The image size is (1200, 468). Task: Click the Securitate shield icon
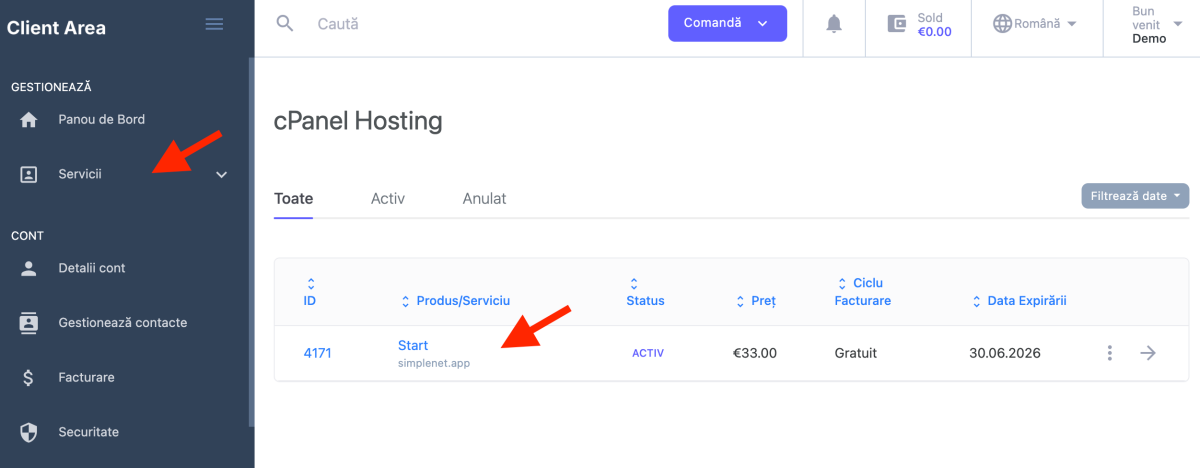(29, 432)
